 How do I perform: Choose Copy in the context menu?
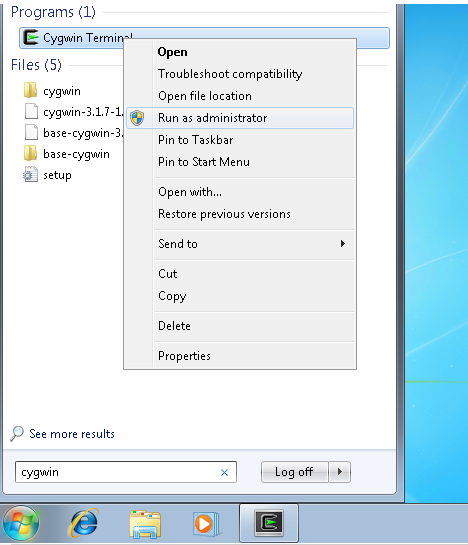pyautogui.click(x=240, y=296)
